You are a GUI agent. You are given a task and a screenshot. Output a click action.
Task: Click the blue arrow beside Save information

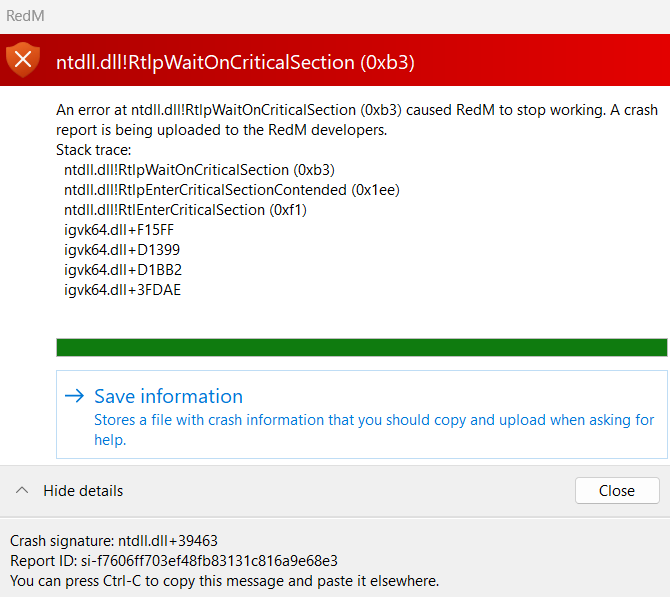[74, 396]
